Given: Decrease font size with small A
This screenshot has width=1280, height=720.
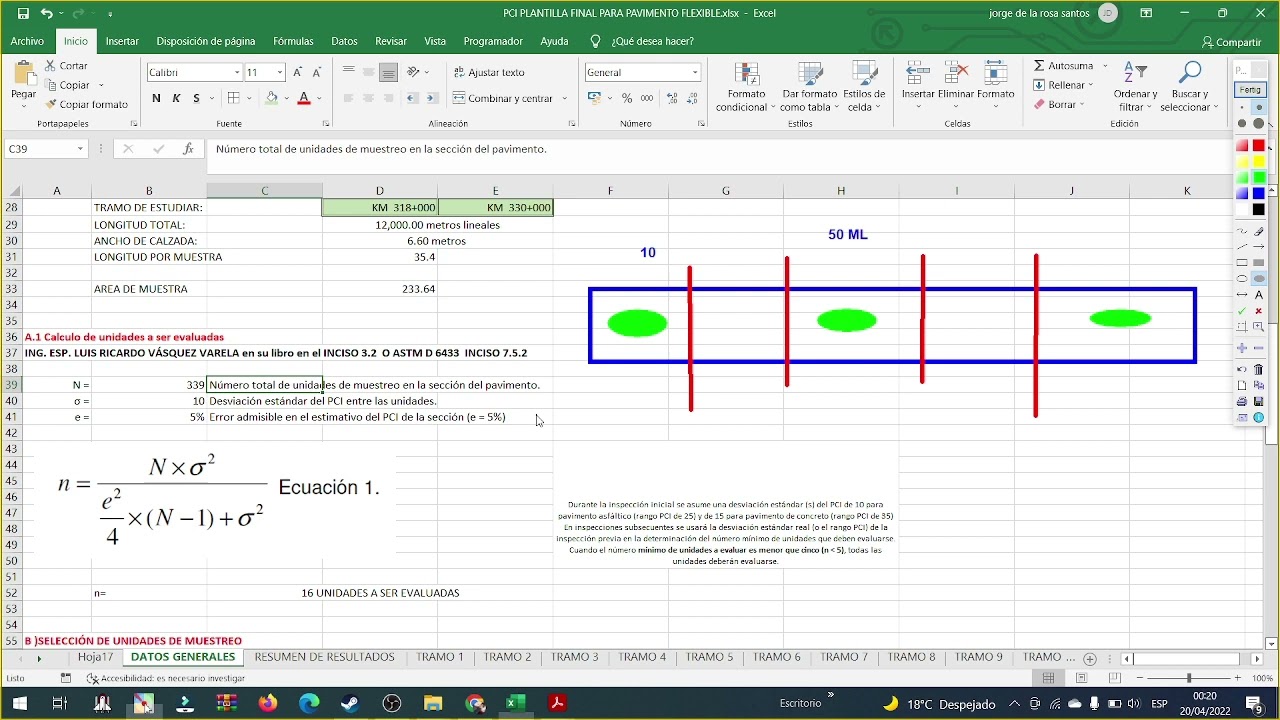Looking at the screenshot, I should click(317, 72).
